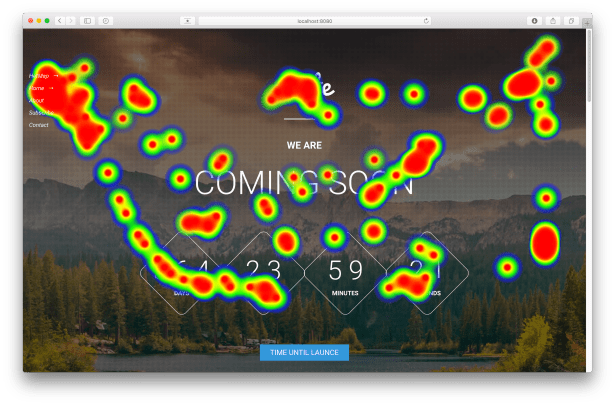This screenshot has height=405, width=615.
Task: Click the history clock toolbar icon
Action: tap(106, 20)
